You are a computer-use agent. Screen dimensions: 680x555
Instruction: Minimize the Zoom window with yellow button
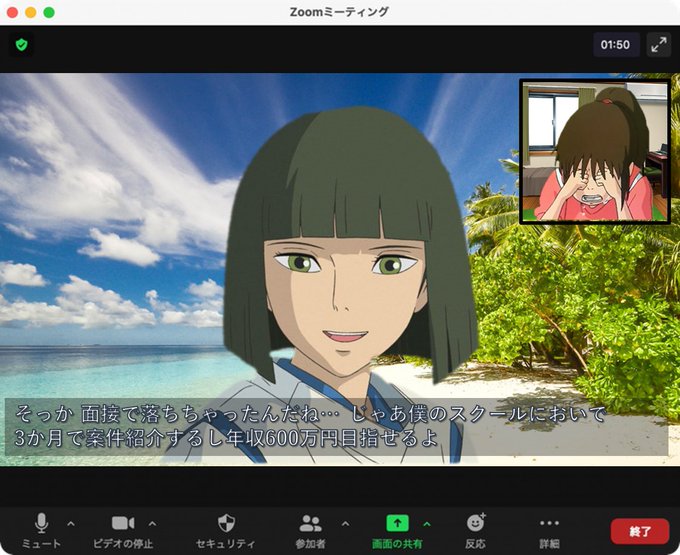30,13
